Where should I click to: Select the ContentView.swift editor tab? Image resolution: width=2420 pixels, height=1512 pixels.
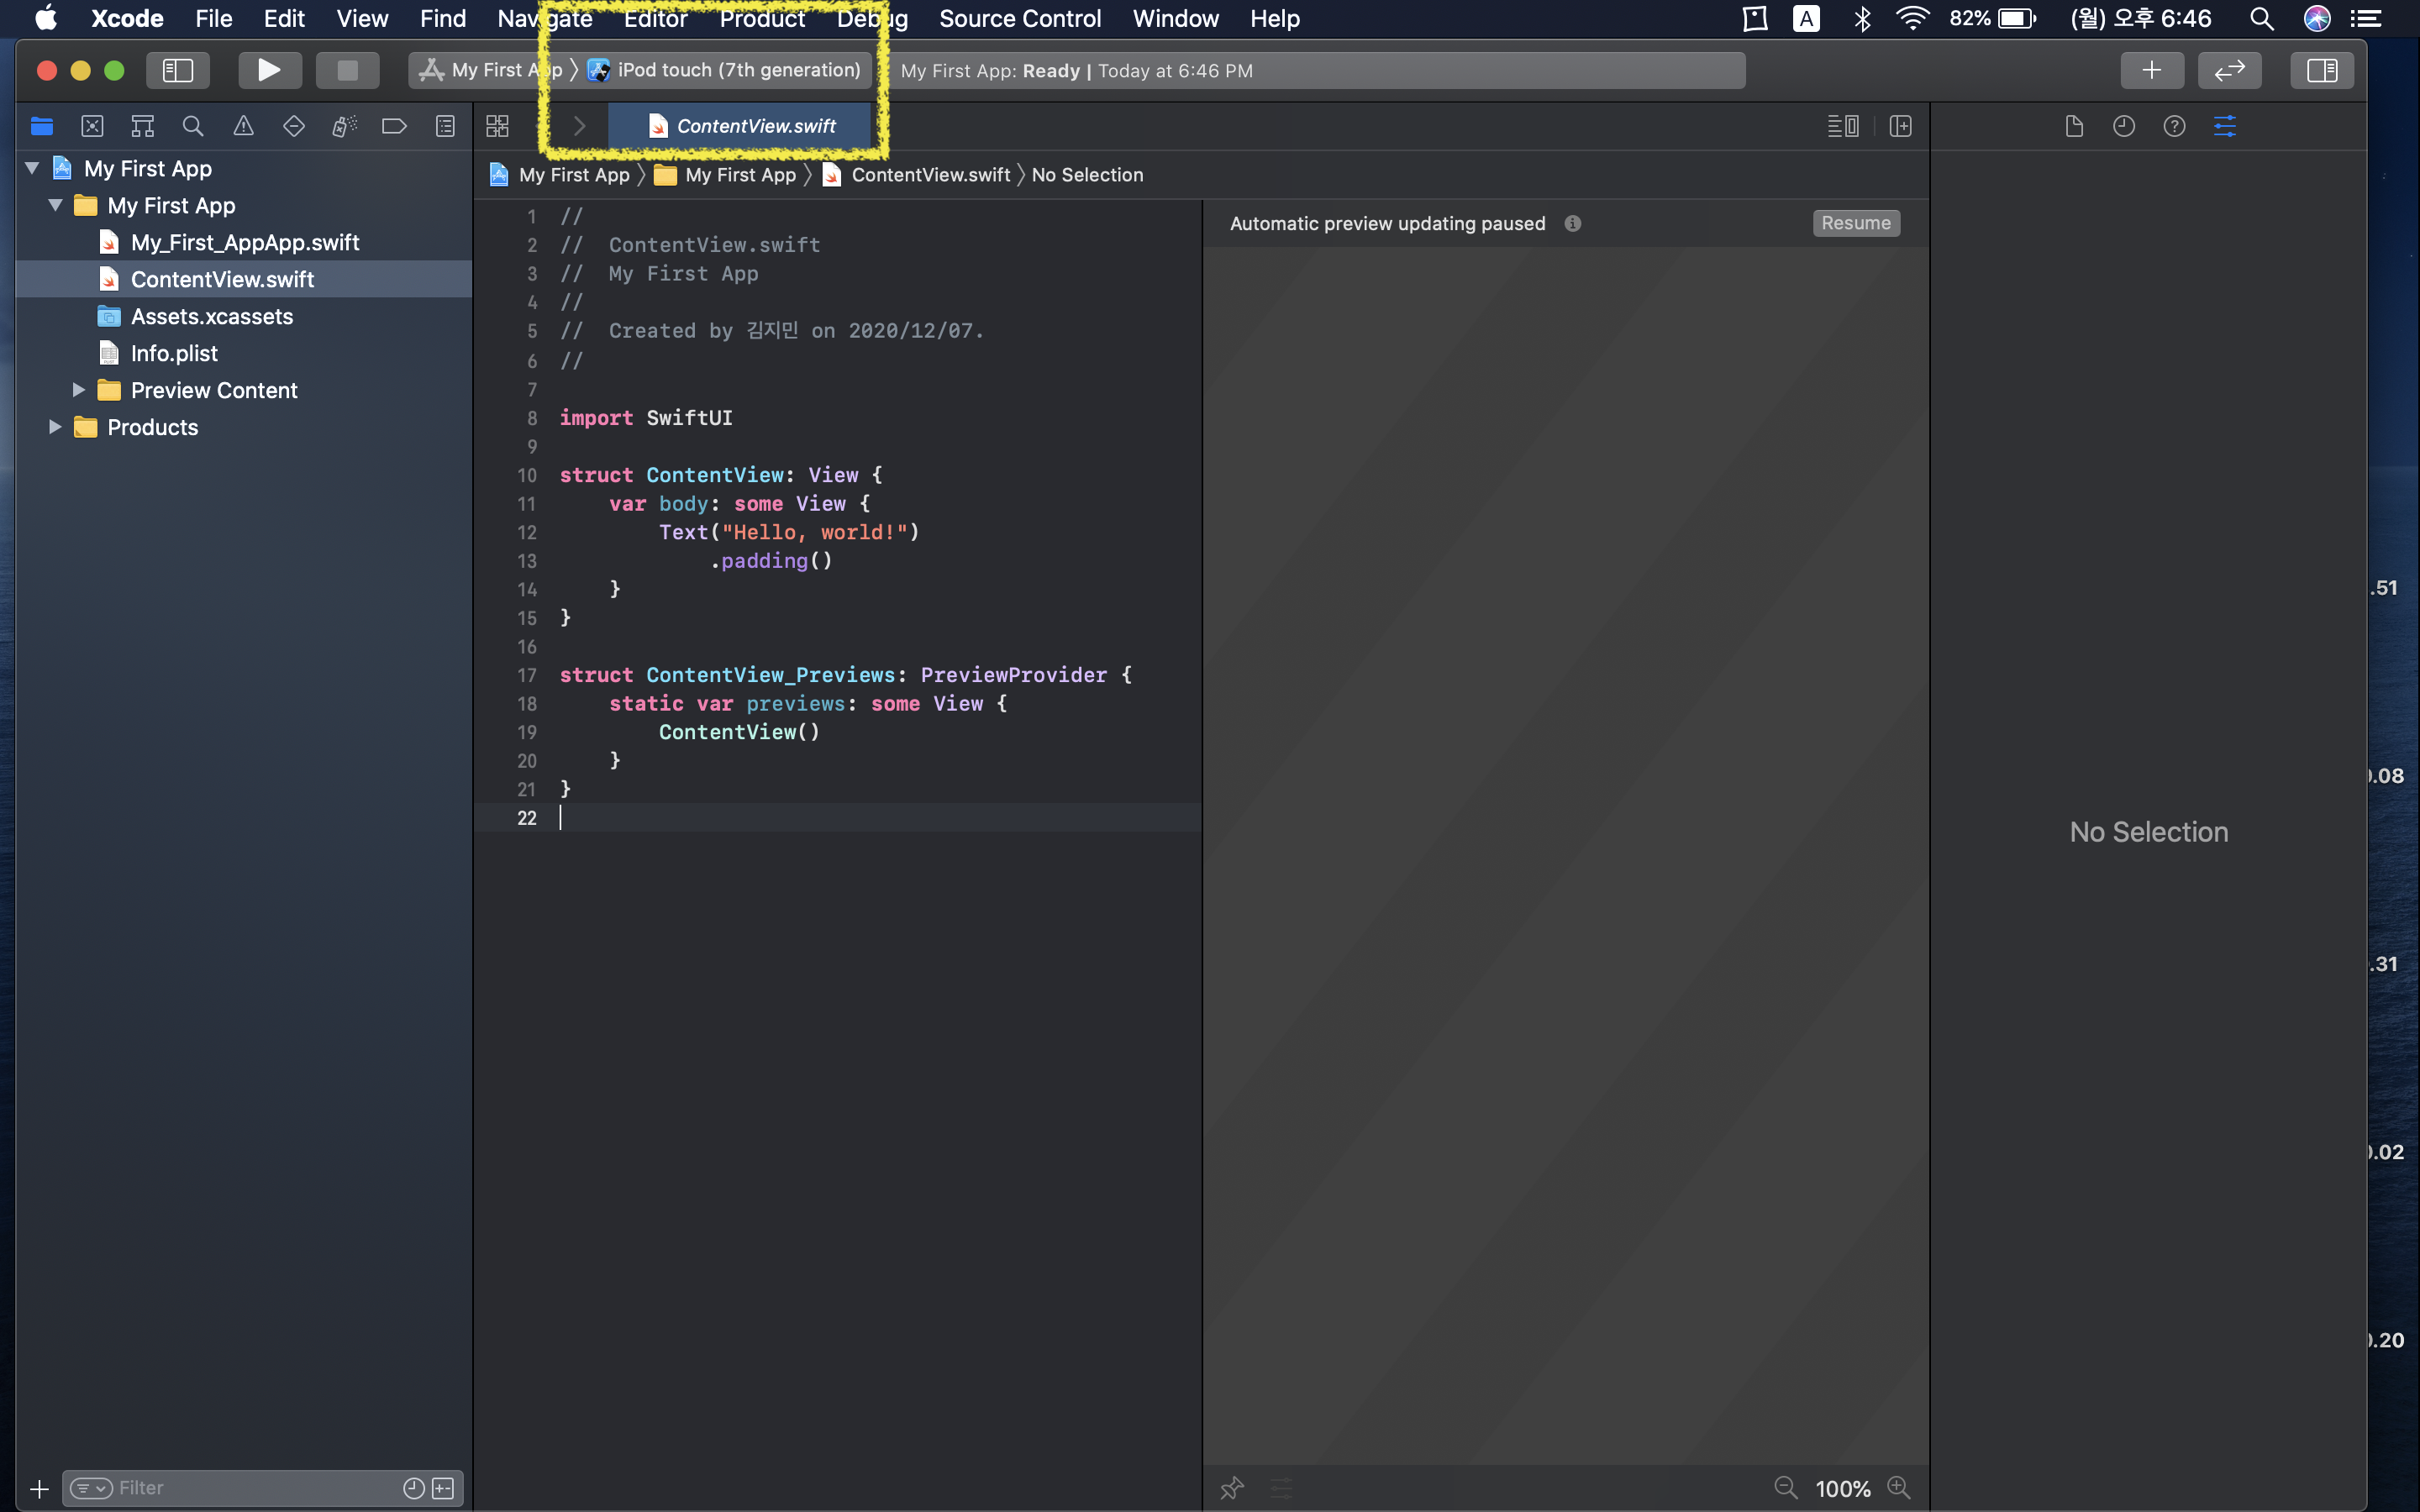741,126
